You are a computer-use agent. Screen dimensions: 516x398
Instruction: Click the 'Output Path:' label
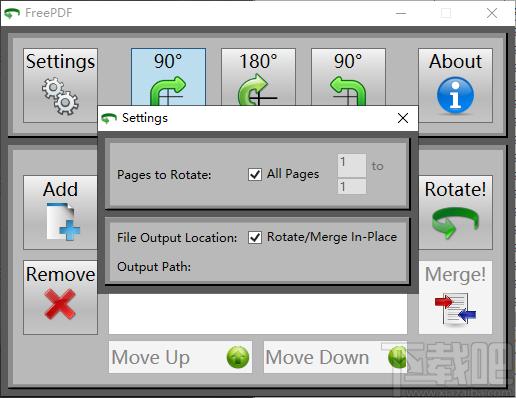tap(154, 267)
